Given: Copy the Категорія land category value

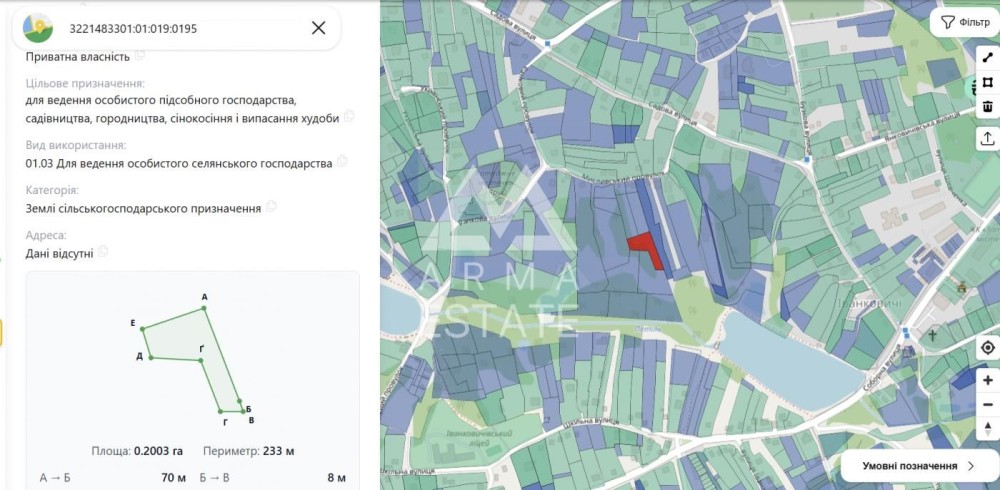Looking at the screenshot, I should [271, 206].
